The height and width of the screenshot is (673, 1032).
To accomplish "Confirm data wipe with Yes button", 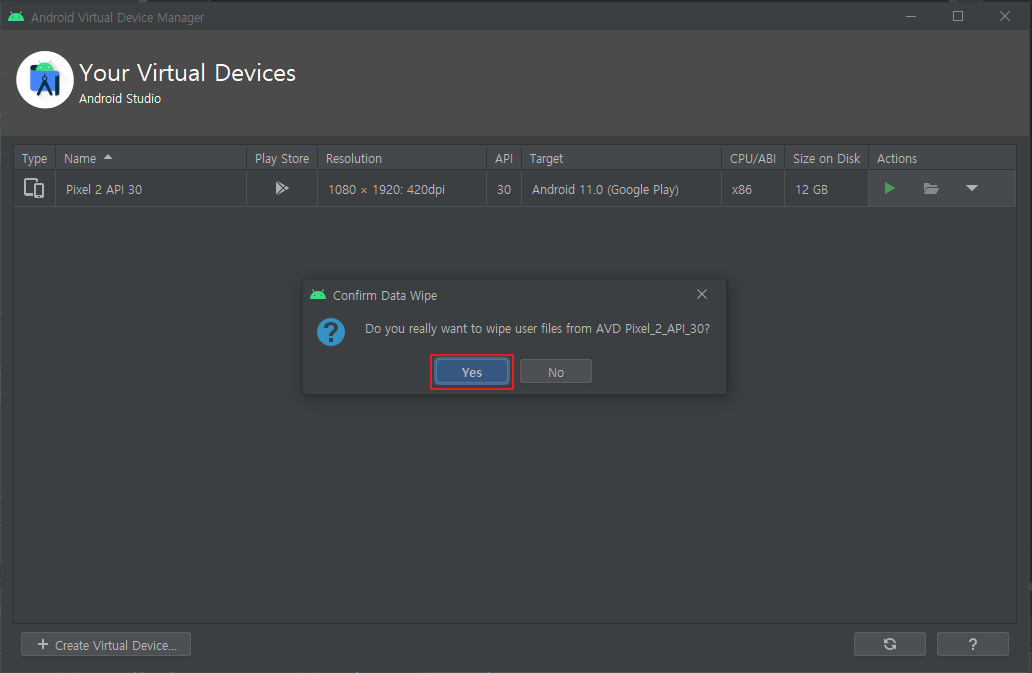I will tap(471, 372).
